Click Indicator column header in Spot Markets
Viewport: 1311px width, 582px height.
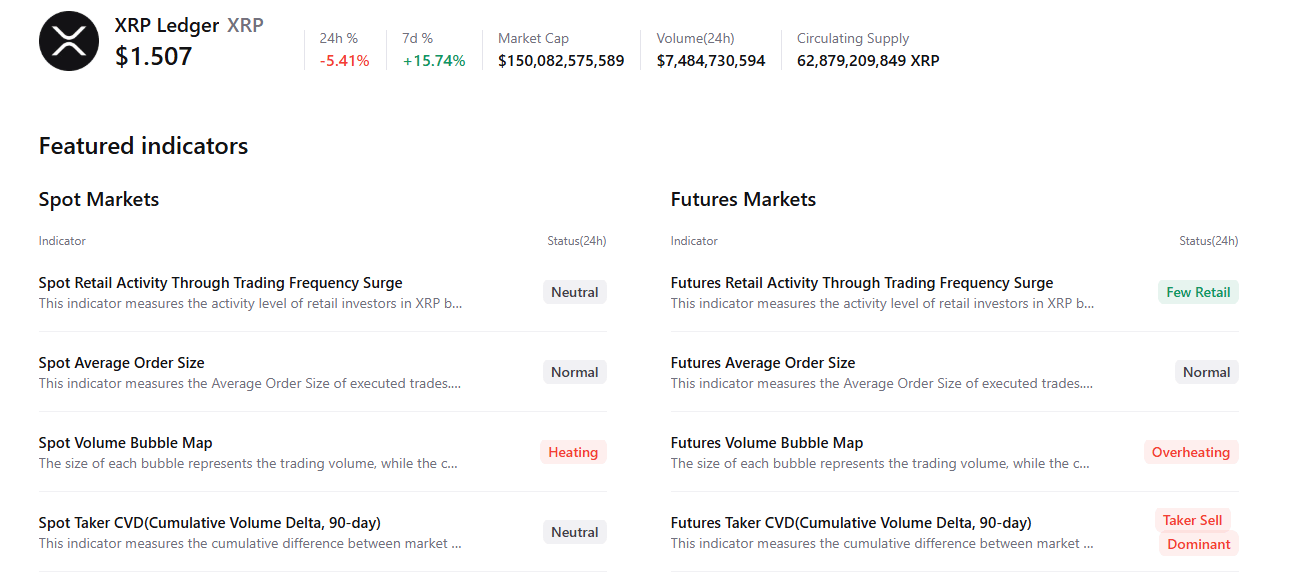tap(62, 241)
